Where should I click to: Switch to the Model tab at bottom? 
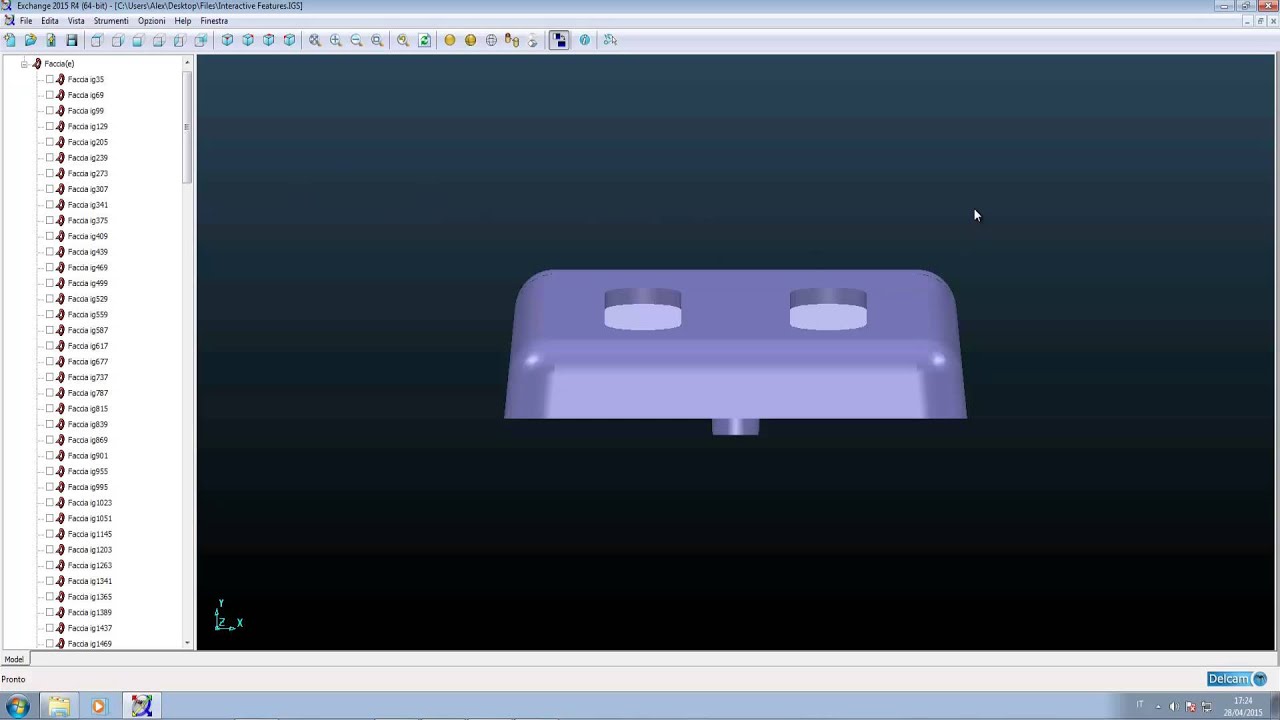pos(14,659)
